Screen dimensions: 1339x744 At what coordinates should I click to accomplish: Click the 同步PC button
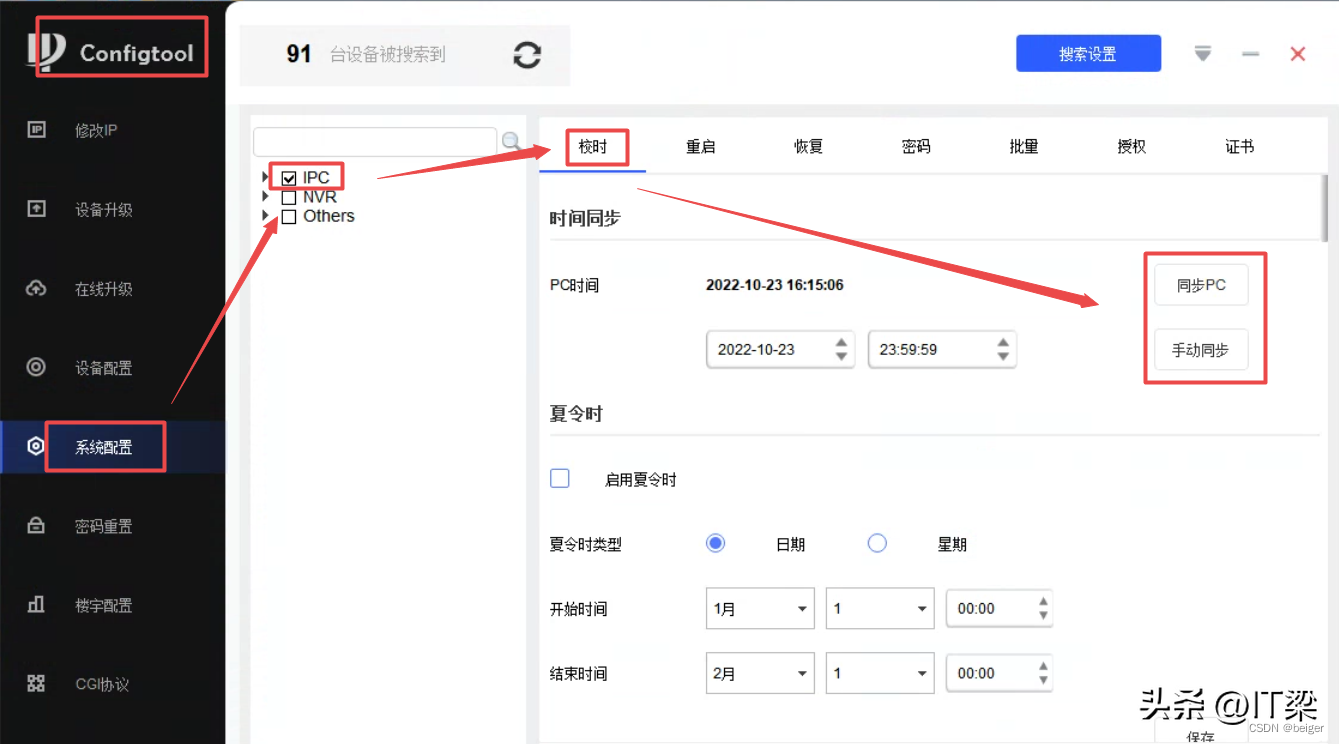click(x=1201, y=285)
